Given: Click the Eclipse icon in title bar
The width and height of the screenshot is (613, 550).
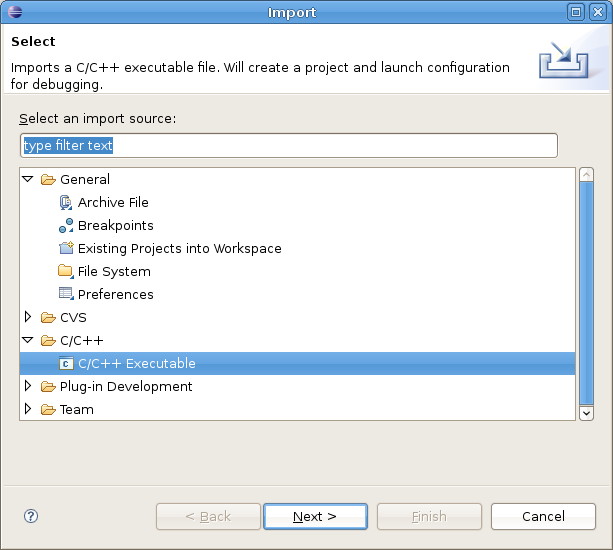Looking at the screenshot, I should [x=14, y=12].
